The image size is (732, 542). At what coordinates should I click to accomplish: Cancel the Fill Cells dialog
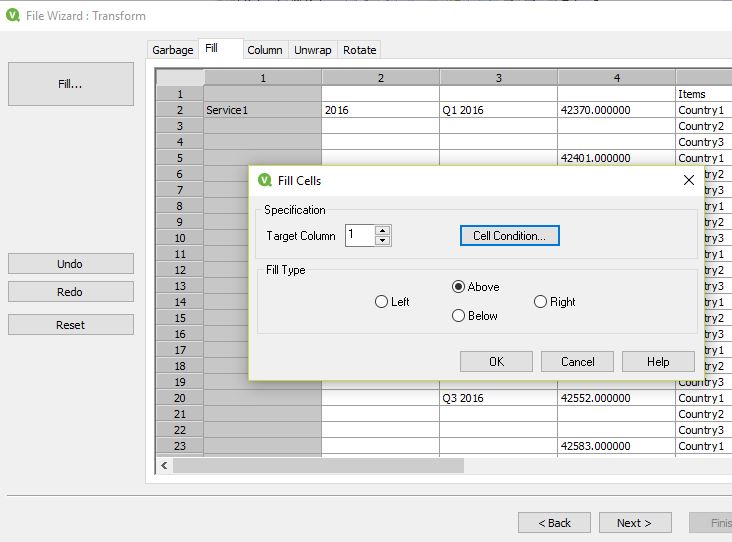tap(577, 362)
